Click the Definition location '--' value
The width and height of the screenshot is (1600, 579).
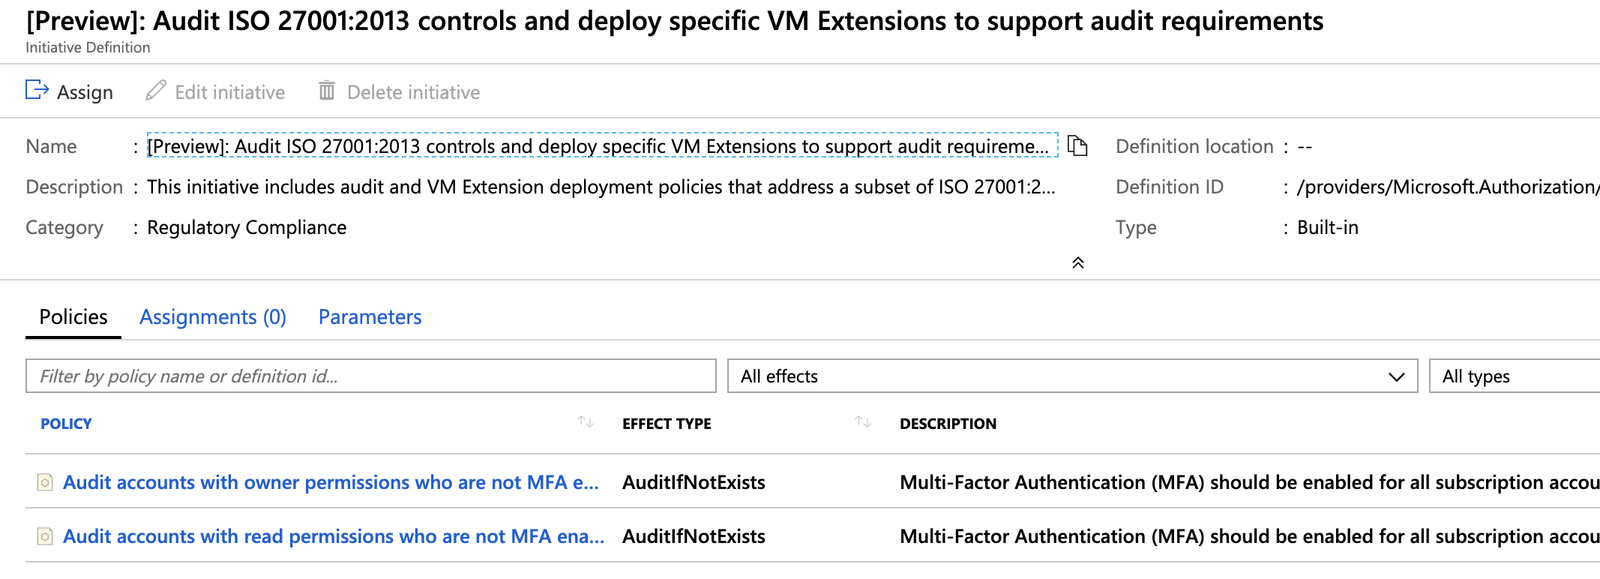[x=1305, y=147]
